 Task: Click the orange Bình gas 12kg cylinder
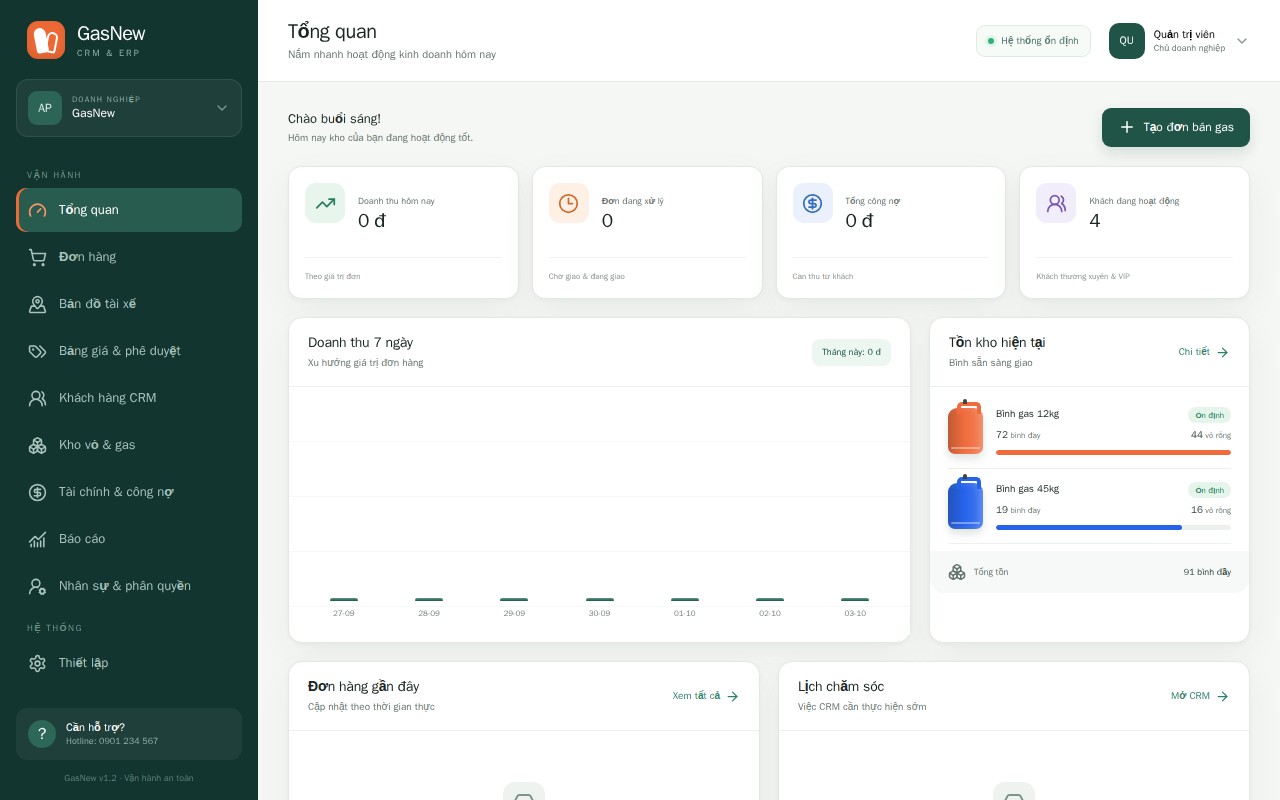point(965,427)
